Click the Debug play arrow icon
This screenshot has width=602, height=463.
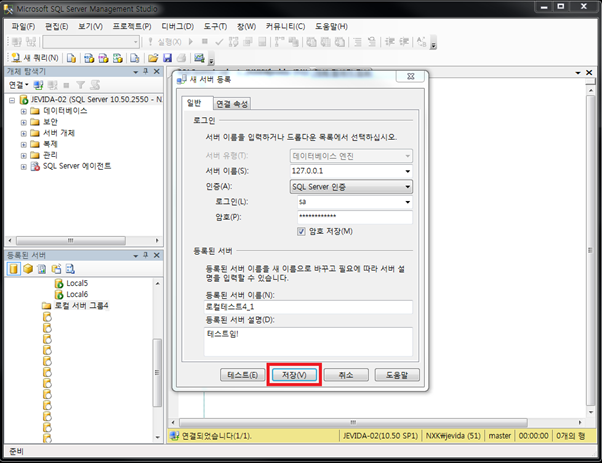coord(191,41)
